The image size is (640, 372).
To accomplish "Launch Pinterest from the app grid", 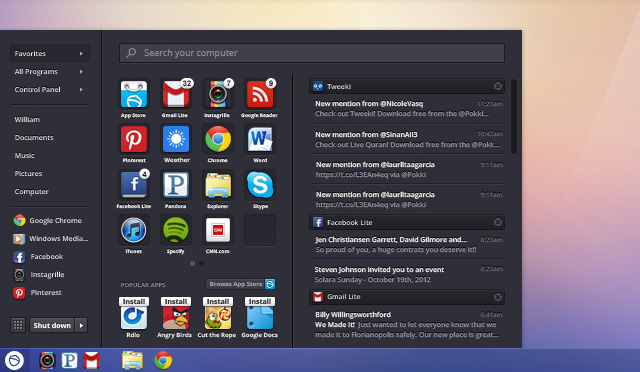I will pos(134,140).
